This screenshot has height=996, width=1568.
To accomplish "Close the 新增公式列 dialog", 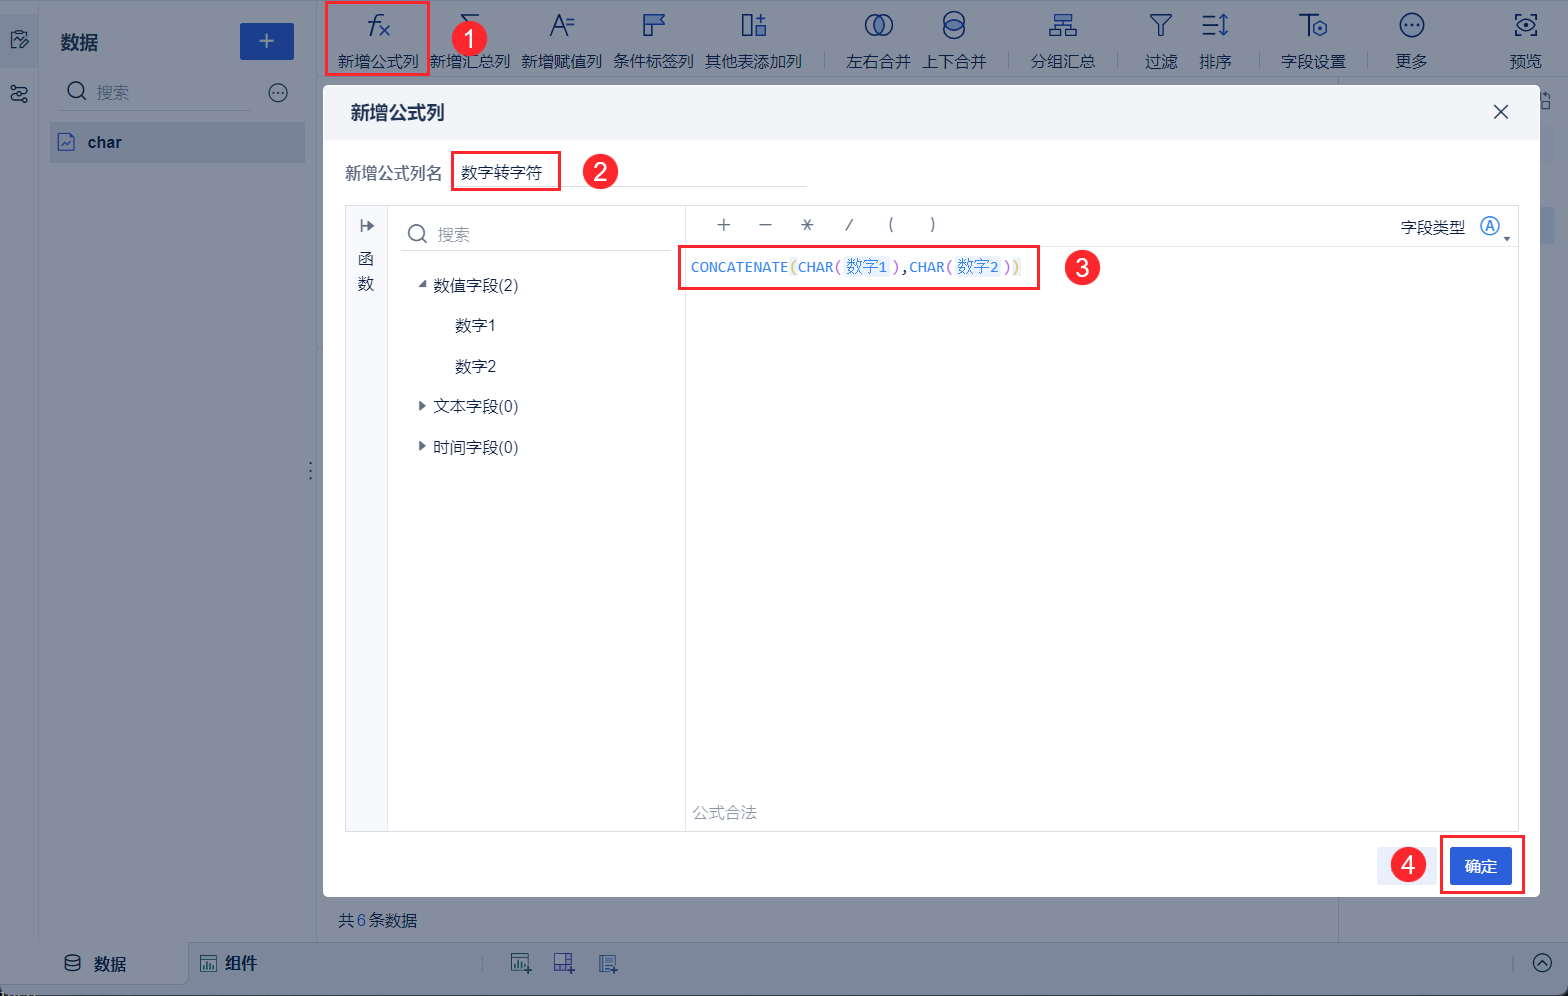I will [1501, 112].
